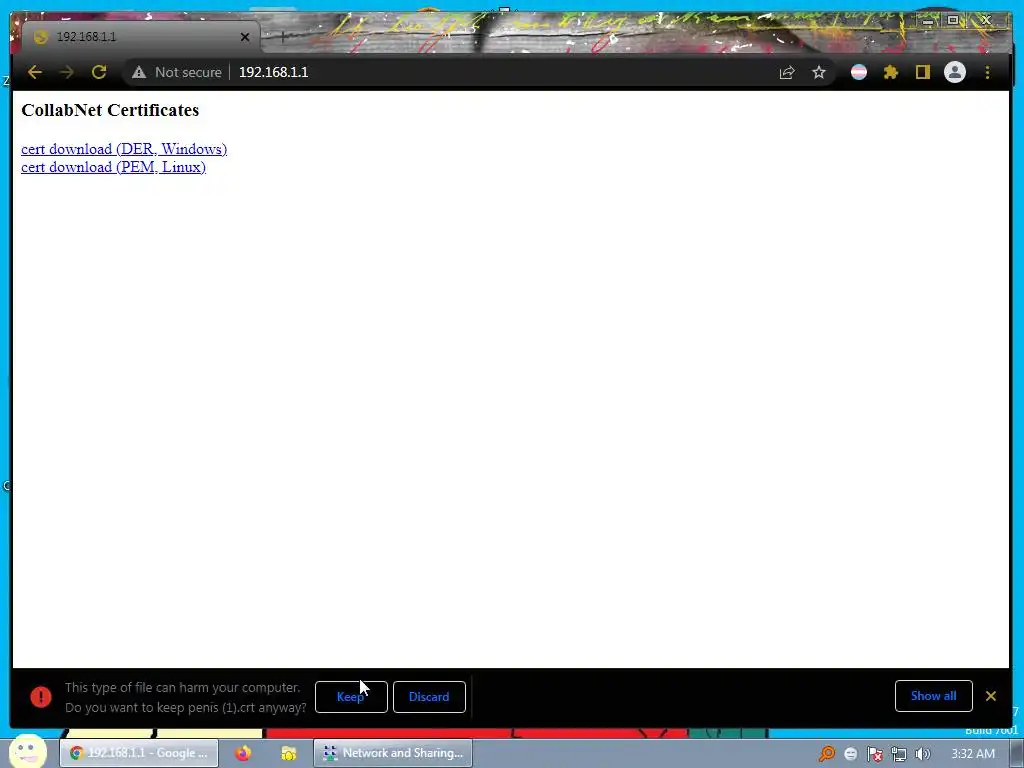Open File Explorer folder in taskbar
Screen dimensions: 1024x768
coord(289,753)
